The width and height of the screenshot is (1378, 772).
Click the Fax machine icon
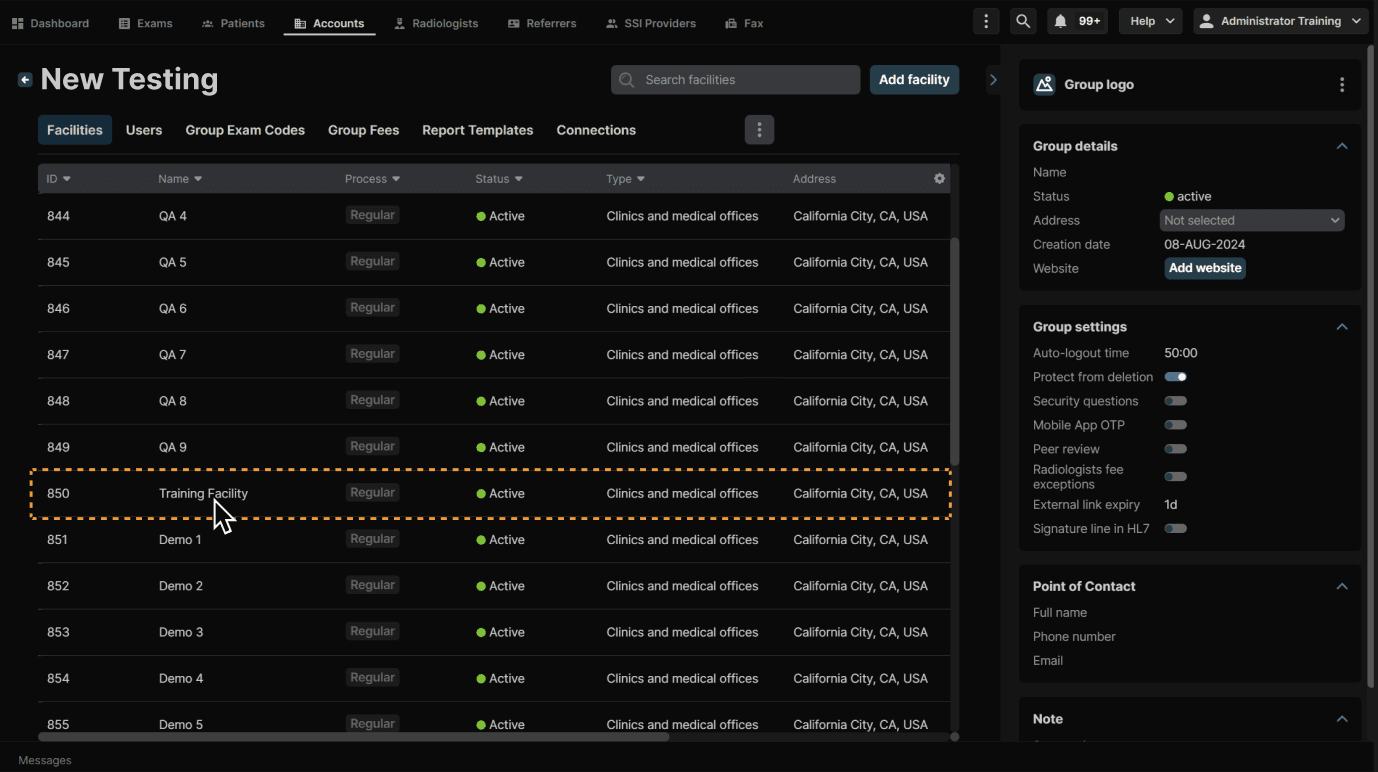731,23
